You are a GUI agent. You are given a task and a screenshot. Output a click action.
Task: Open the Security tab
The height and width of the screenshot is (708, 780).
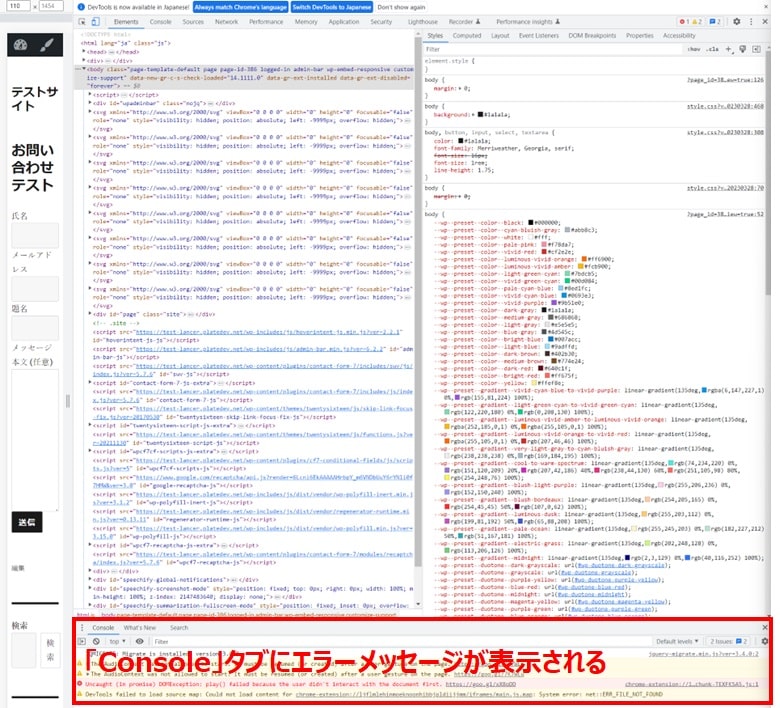[381, 22]
